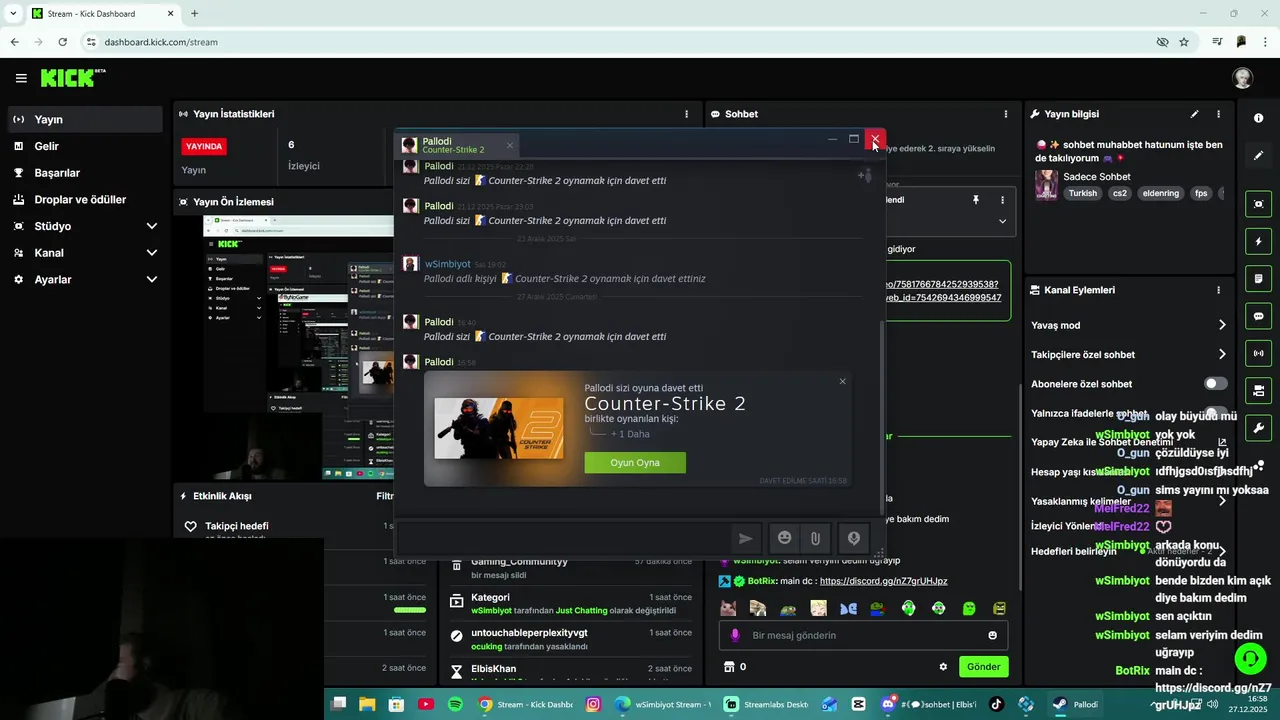Click the Steam chat attachment icon
The width and height of the screenshot is (1280, 720).
[815, 538]
